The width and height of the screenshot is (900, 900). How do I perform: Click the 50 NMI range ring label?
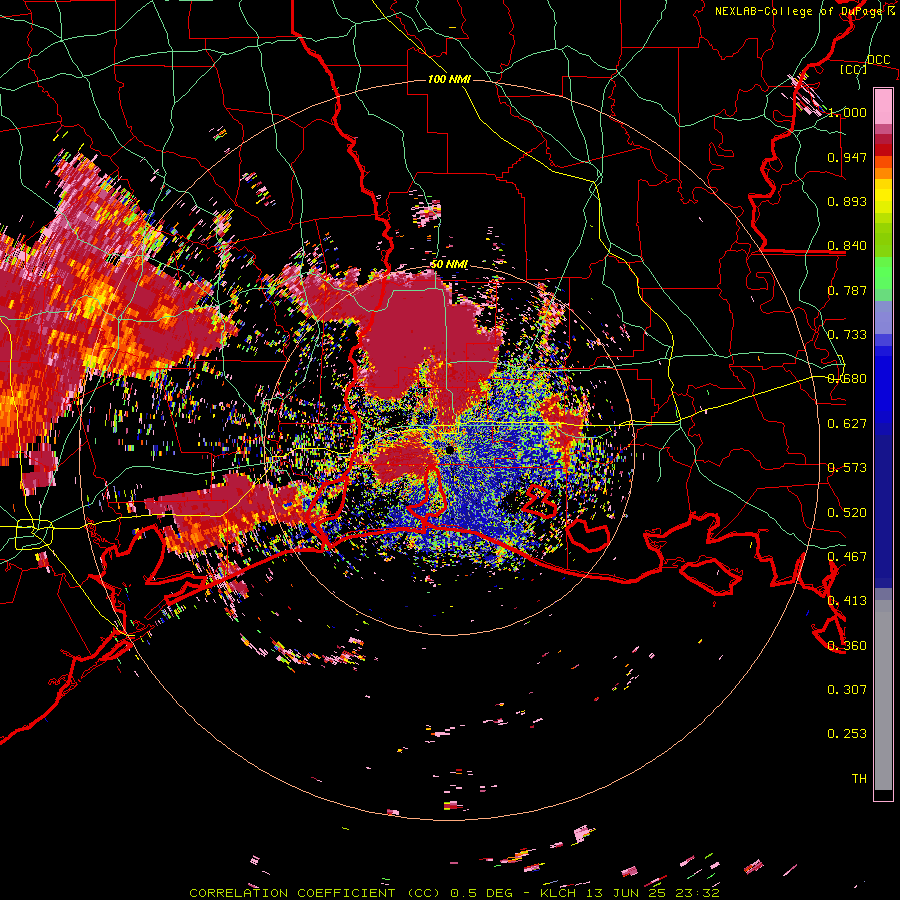[449, 265]
